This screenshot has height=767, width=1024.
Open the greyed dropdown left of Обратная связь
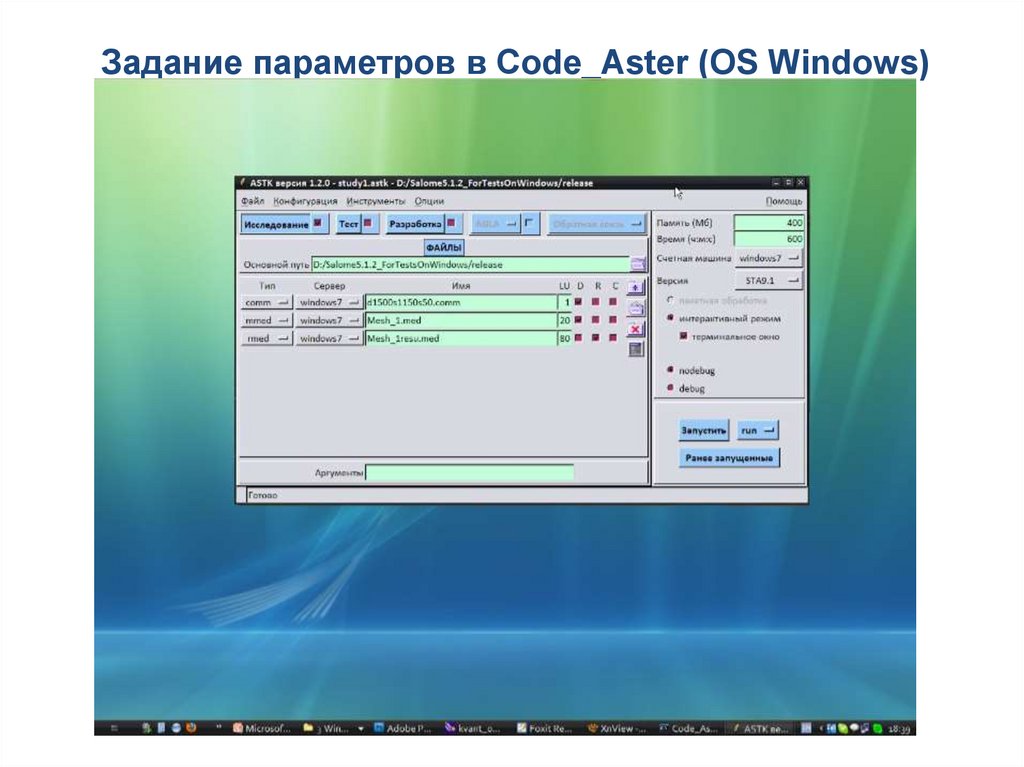(x=496, y=224)
